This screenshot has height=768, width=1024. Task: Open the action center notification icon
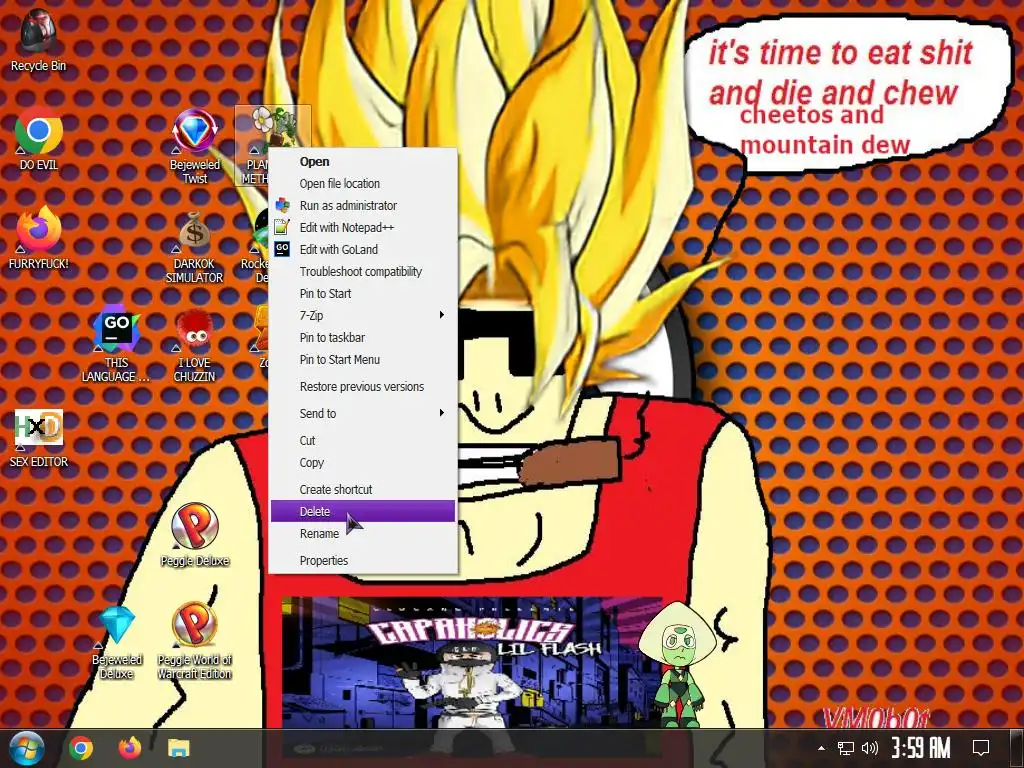point(981,748)
